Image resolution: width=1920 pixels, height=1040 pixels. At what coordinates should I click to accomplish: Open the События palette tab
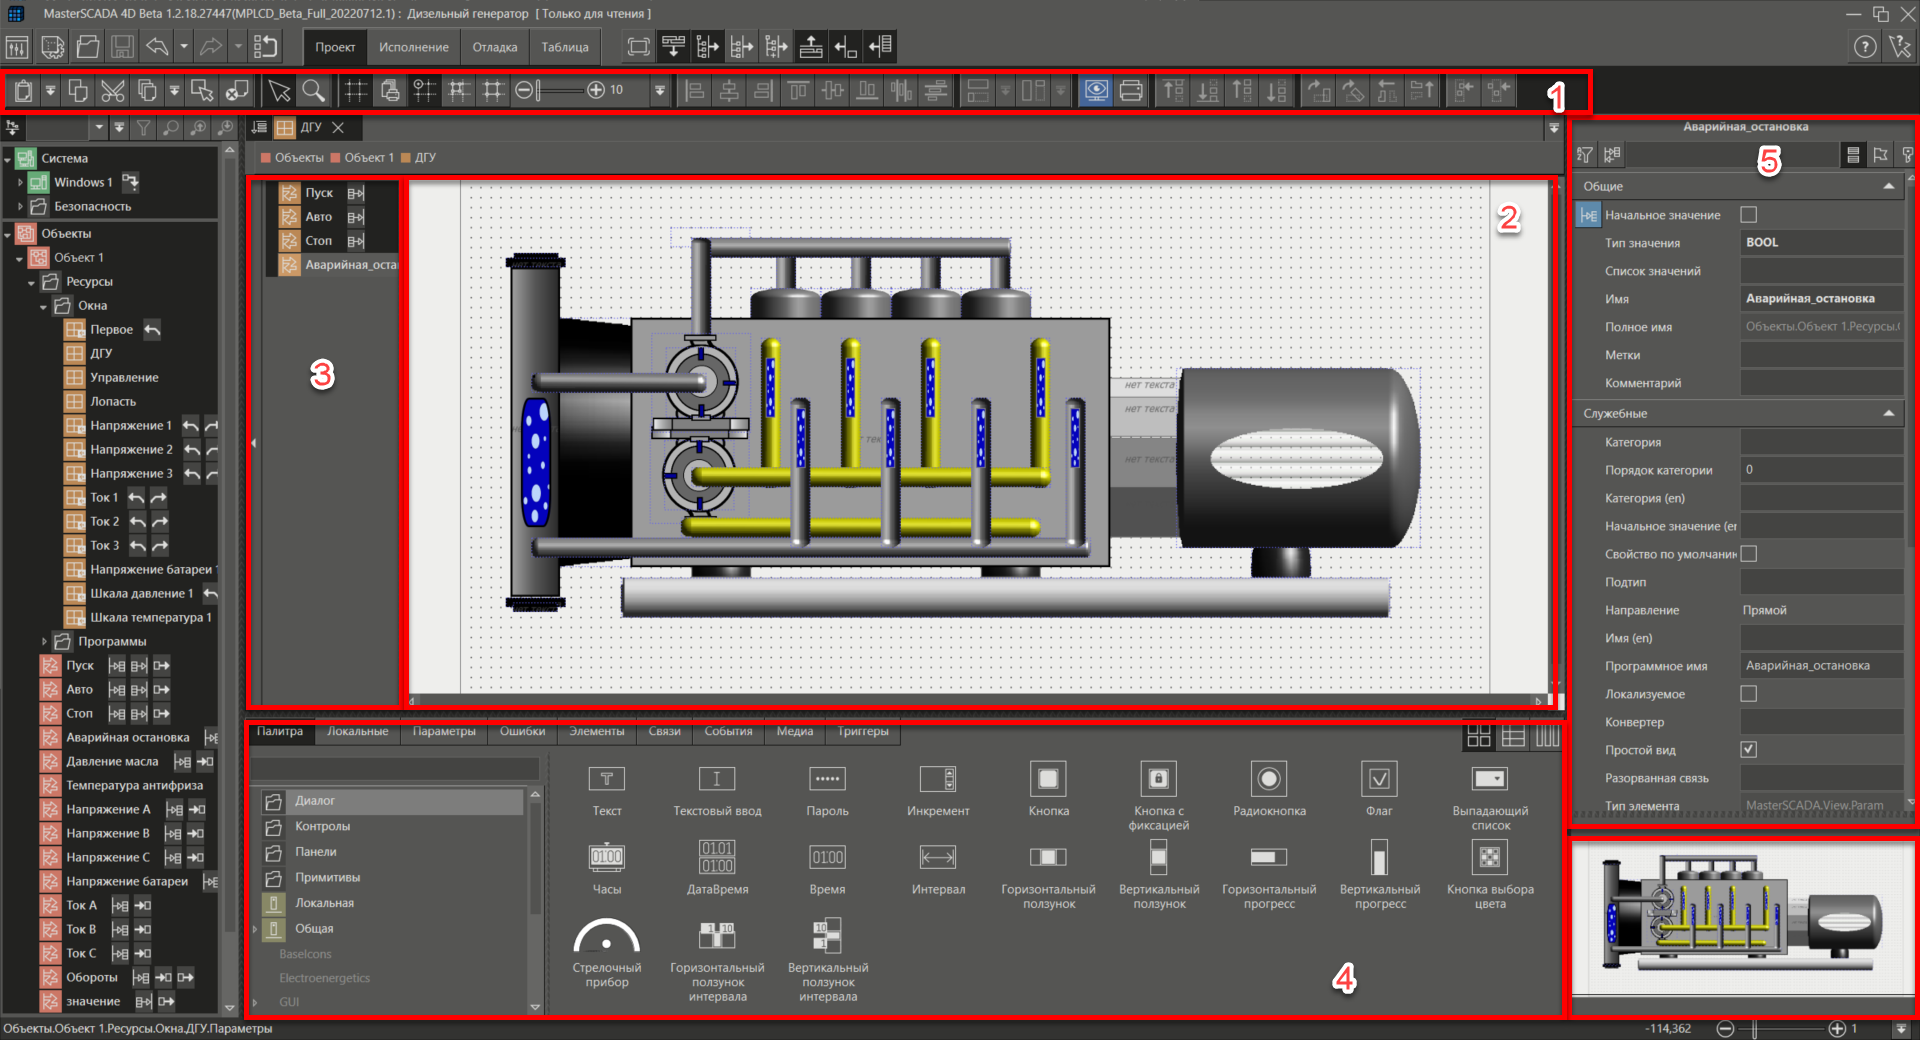coord(727,731)
